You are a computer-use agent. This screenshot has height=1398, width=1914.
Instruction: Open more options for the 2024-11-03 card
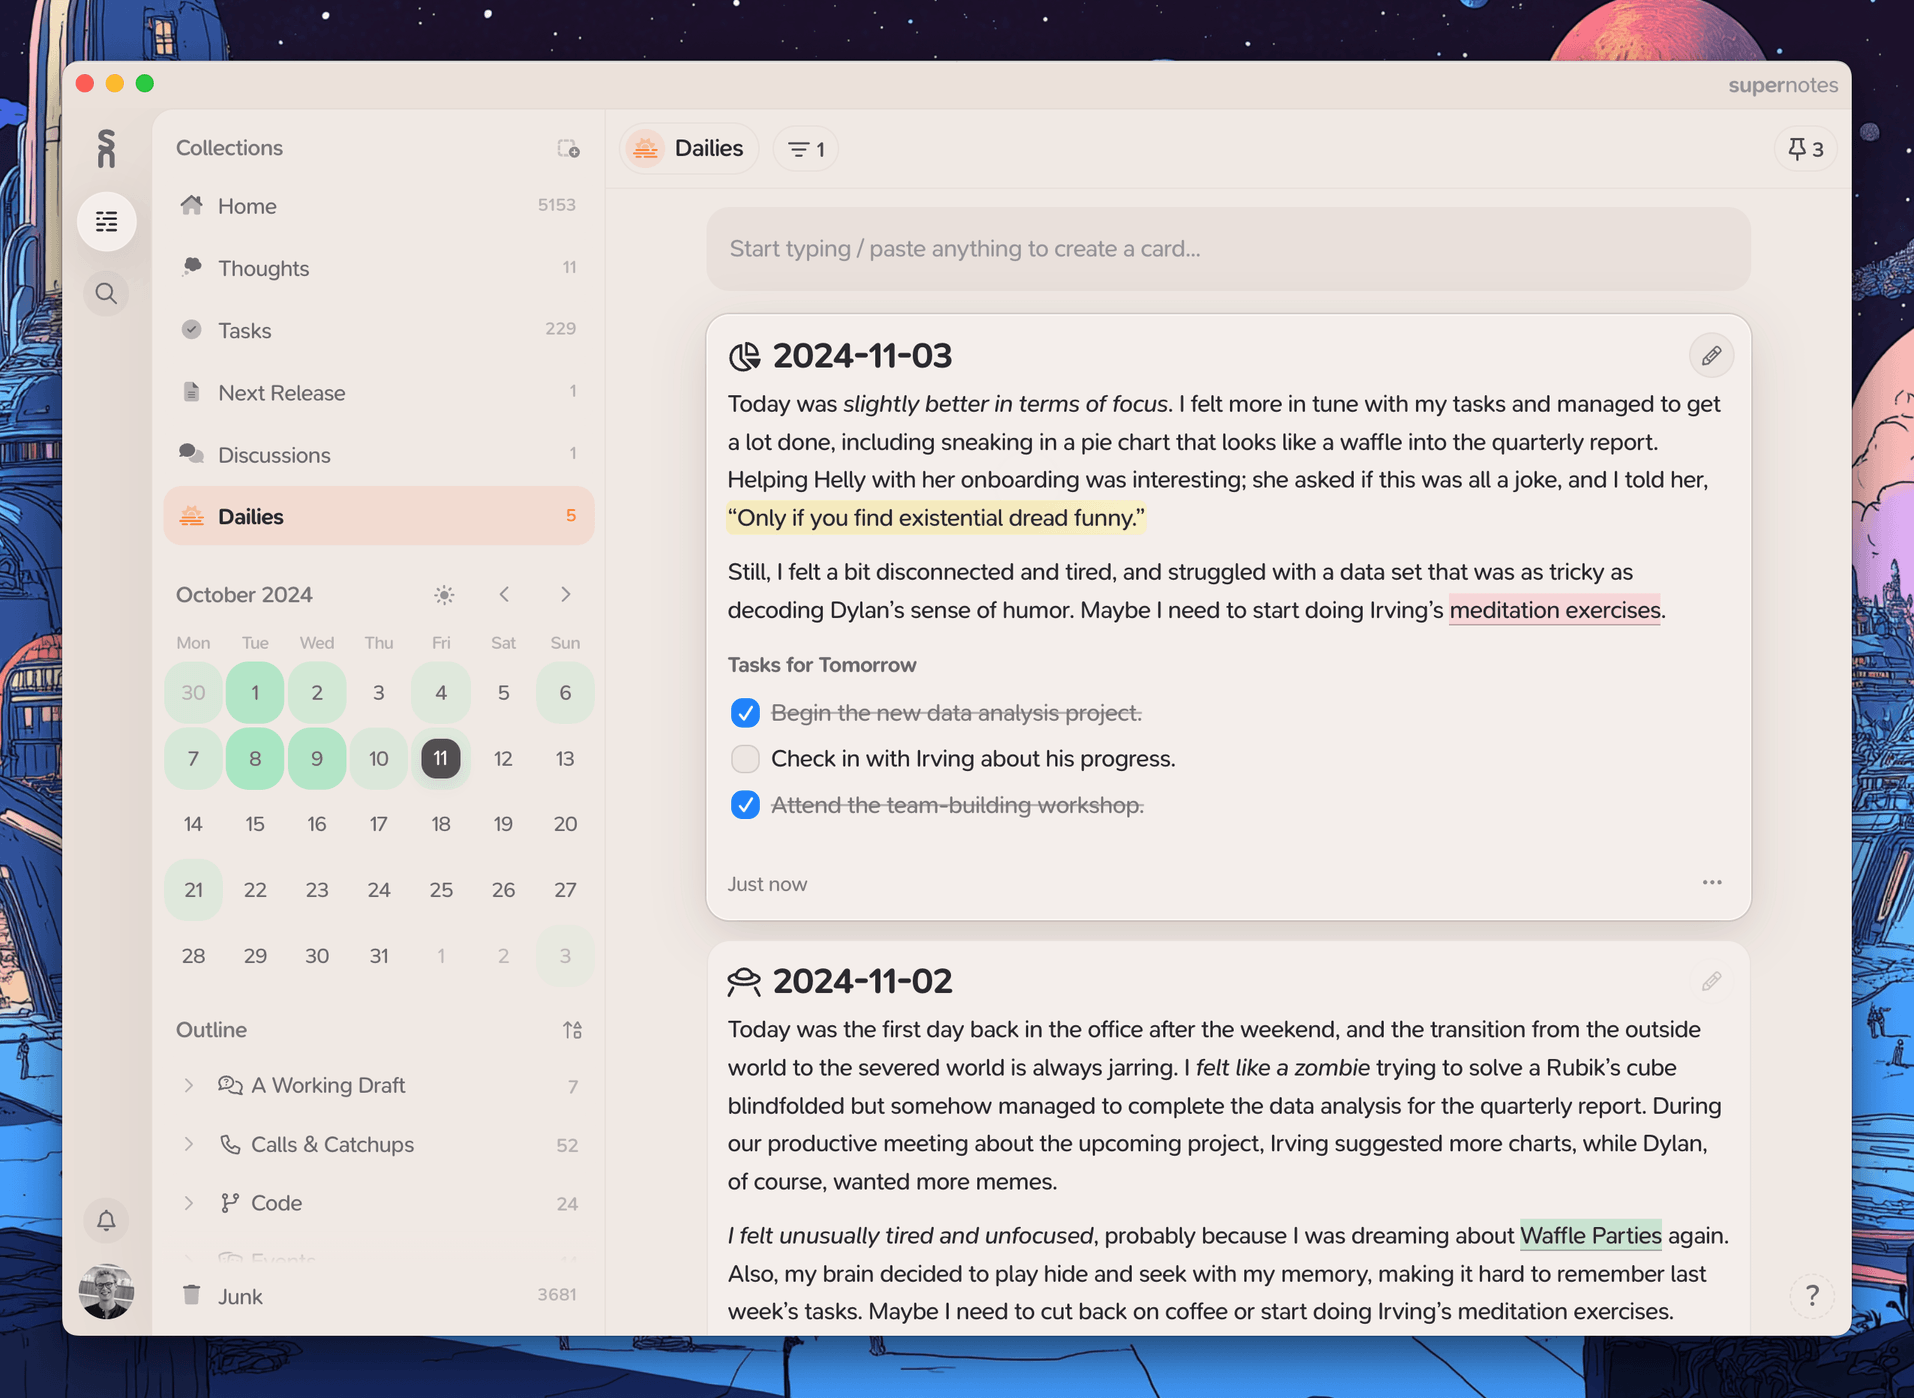pos(1711,882)
